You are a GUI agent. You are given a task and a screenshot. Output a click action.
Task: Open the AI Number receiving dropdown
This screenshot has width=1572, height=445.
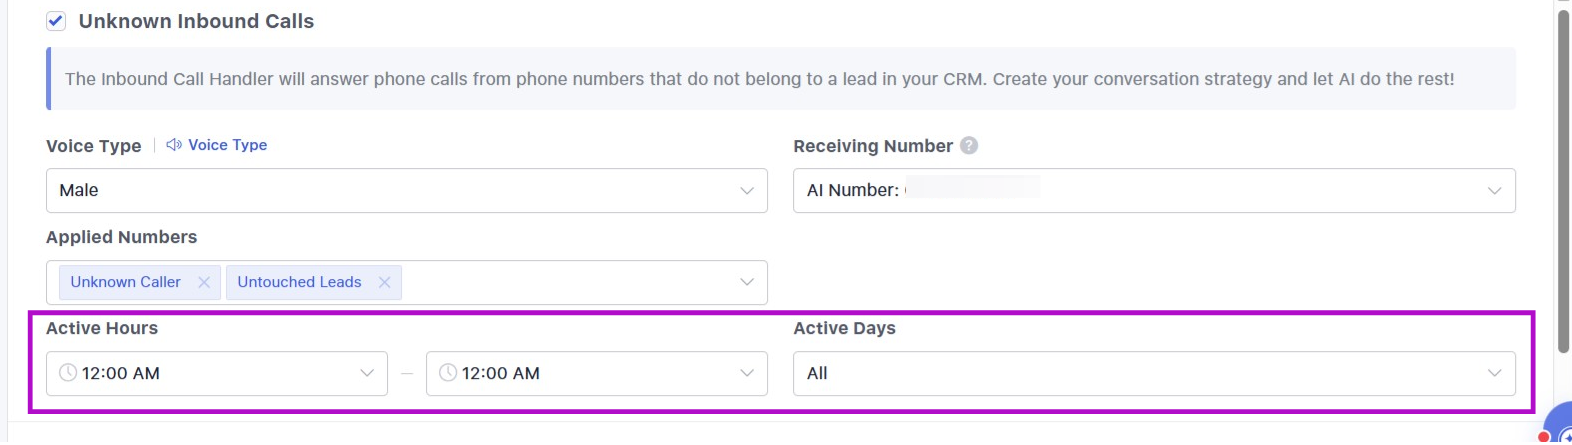click(1154, 190)
